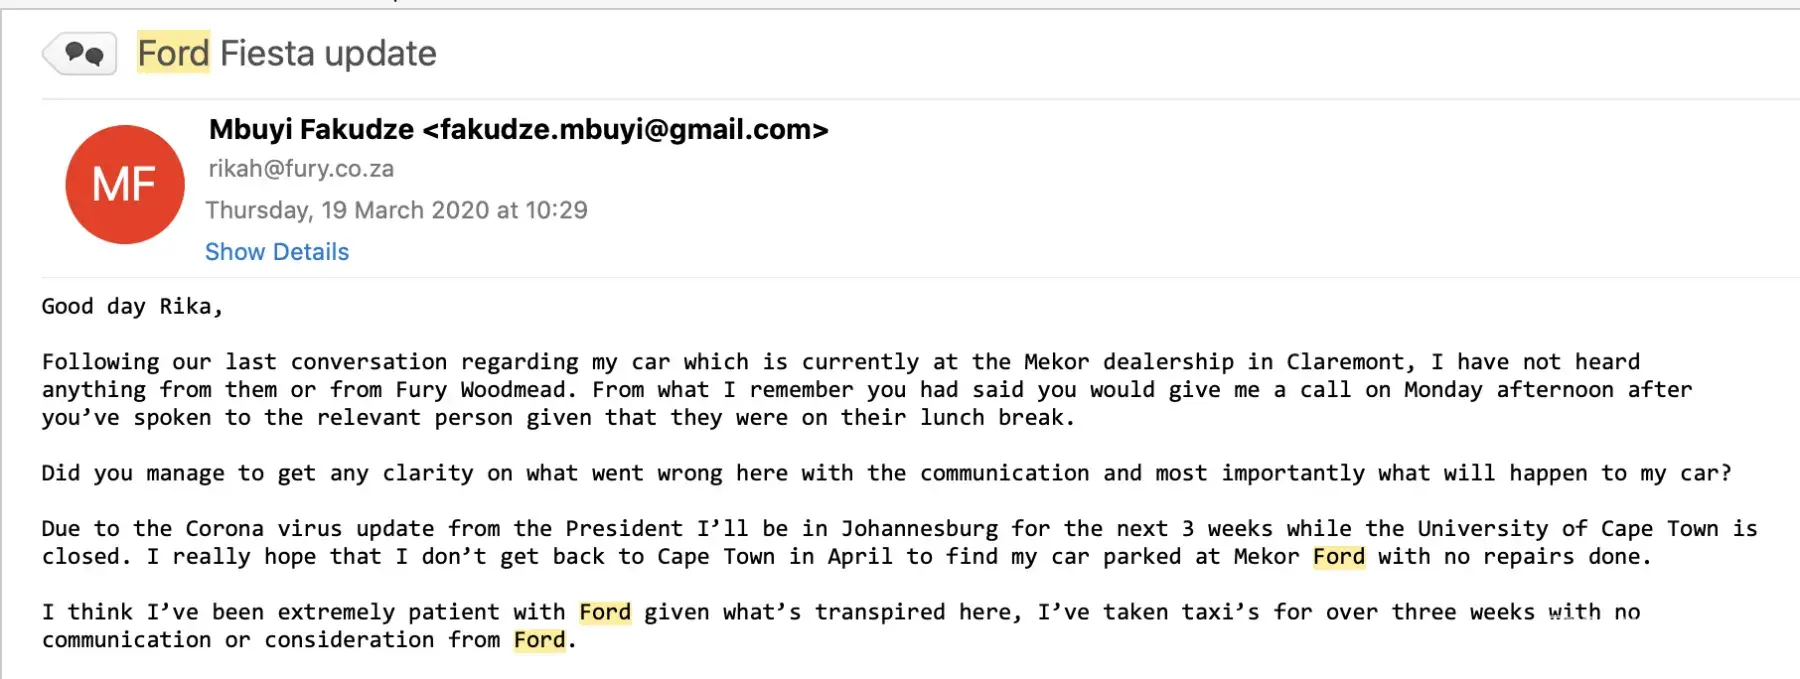Click highlighted Ford after "patient with"
The image size is (1800, 679).
tap(605, 612)
